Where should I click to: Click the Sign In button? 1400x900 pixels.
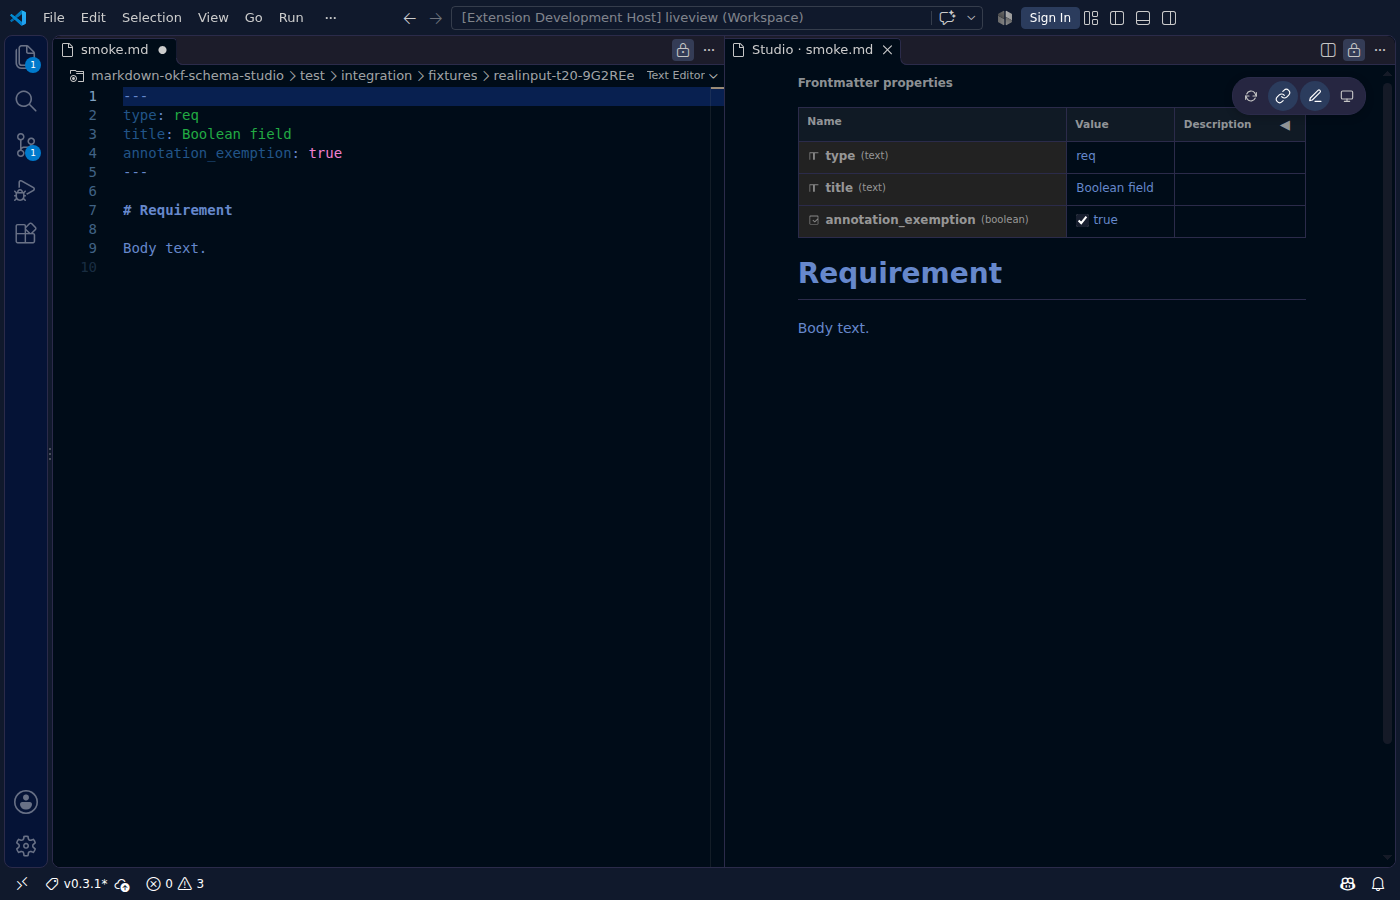coord(1050,18)
